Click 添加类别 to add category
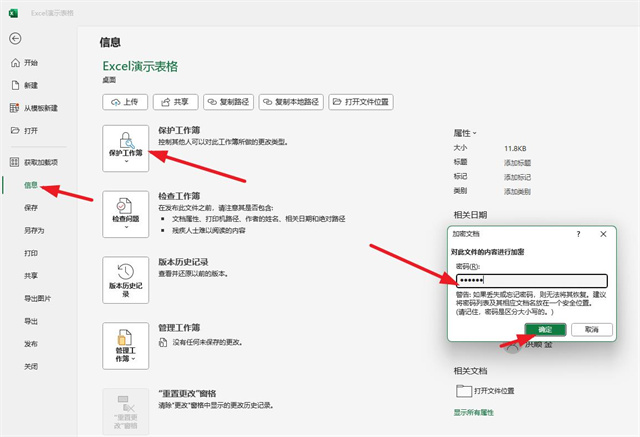 (x=517, y=191)
